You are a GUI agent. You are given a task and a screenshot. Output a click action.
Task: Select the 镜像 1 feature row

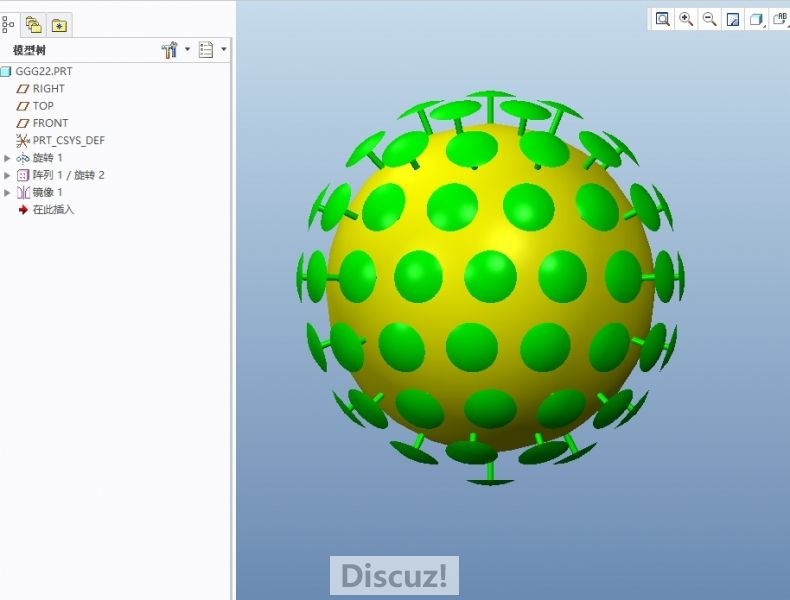[x=47, y=192]
